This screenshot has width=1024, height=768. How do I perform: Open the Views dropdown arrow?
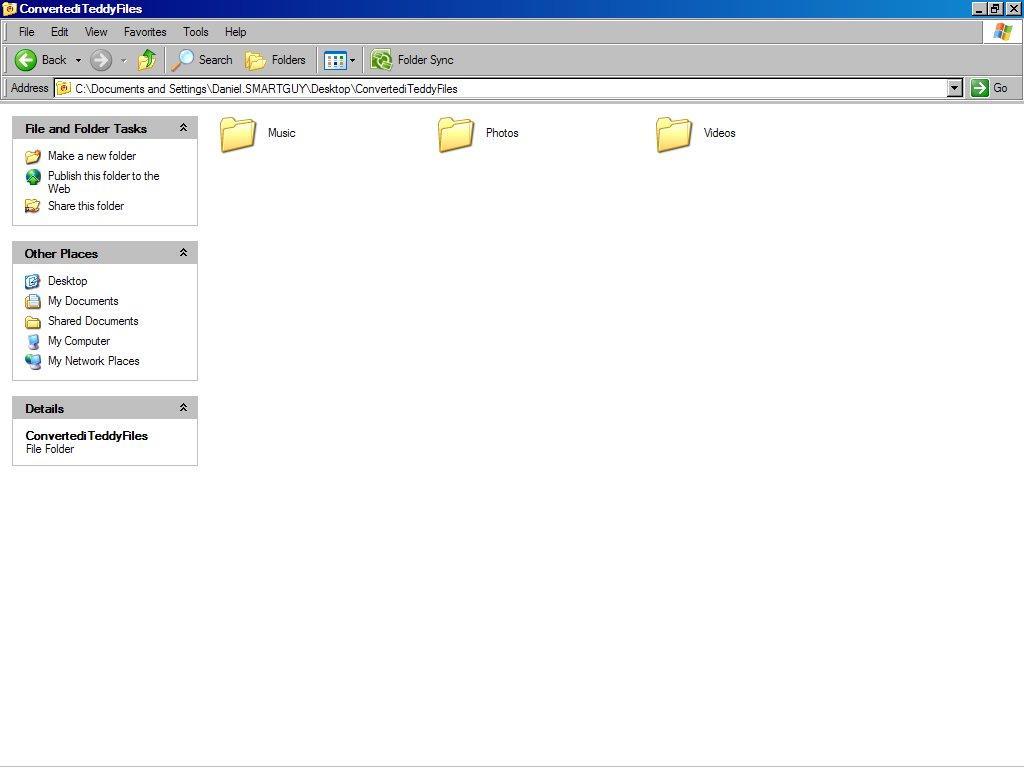351,60
